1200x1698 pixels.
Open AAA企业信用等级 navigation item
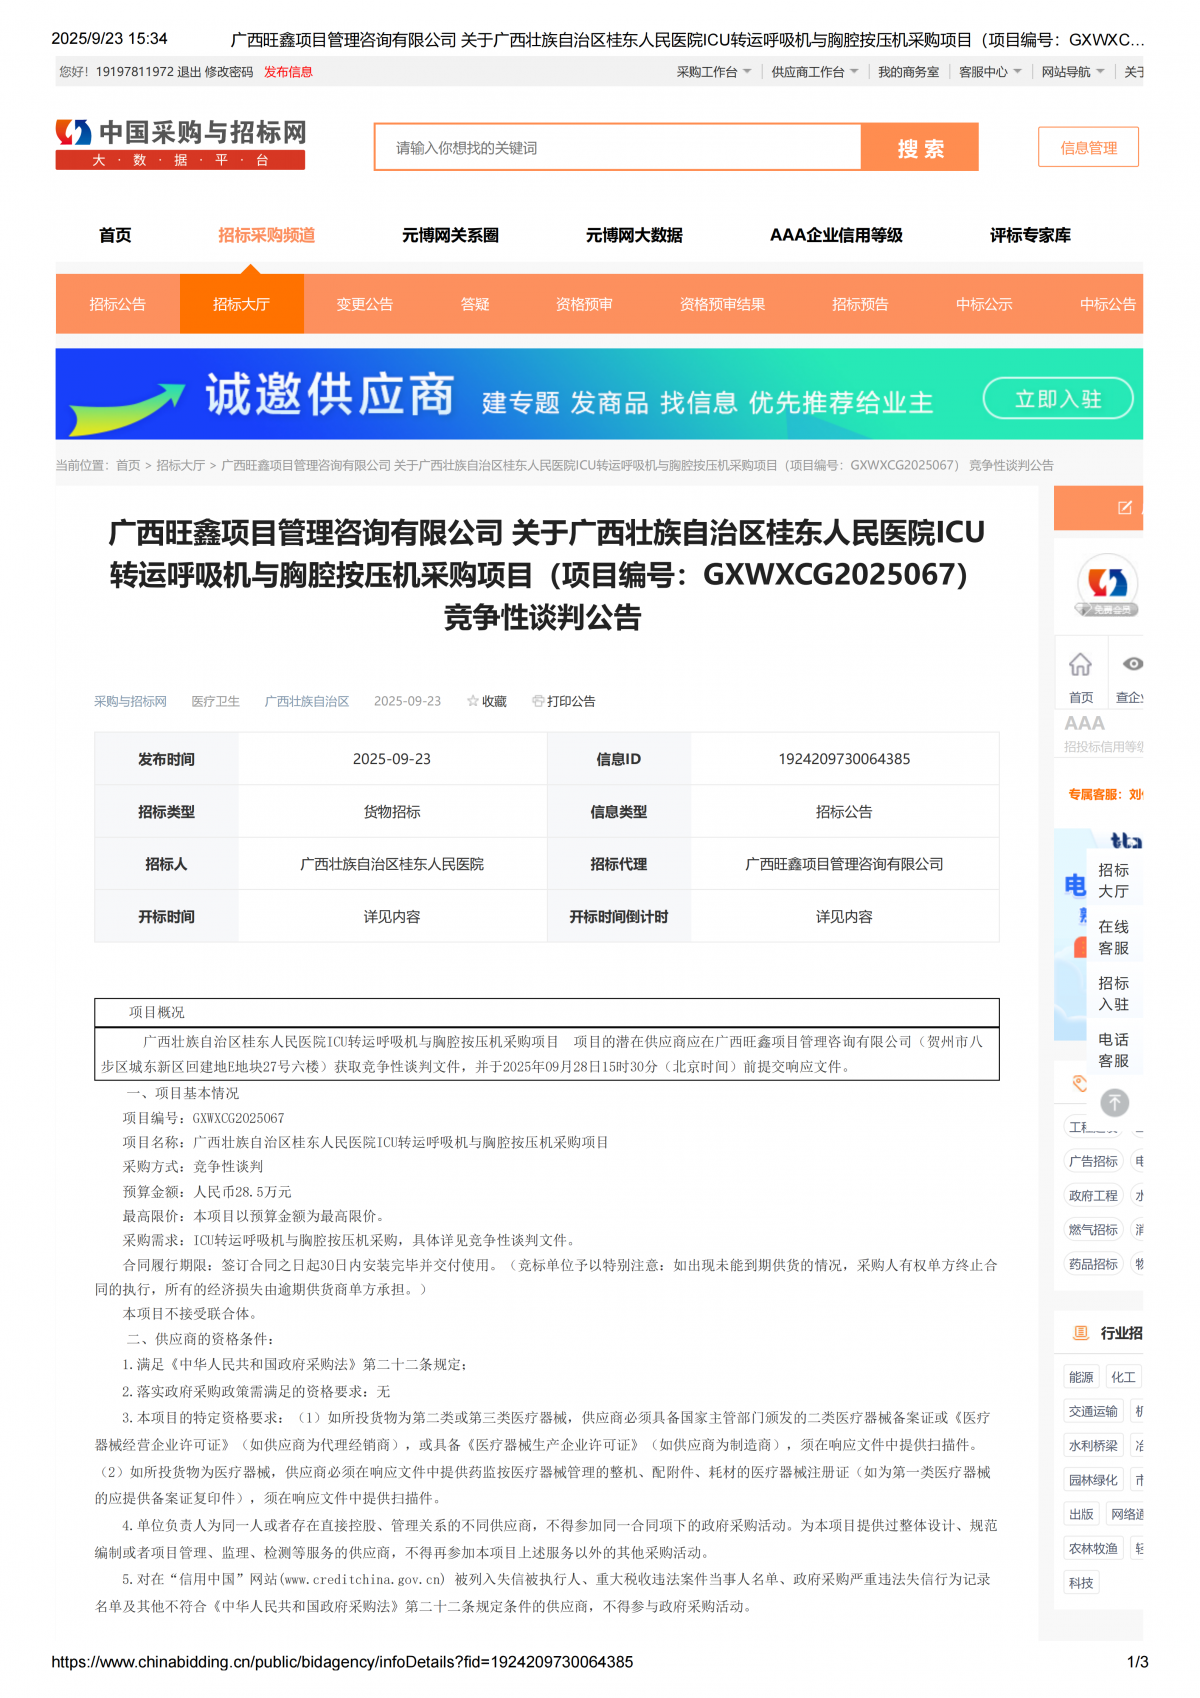pyautogui.click(x=836, y=235)
